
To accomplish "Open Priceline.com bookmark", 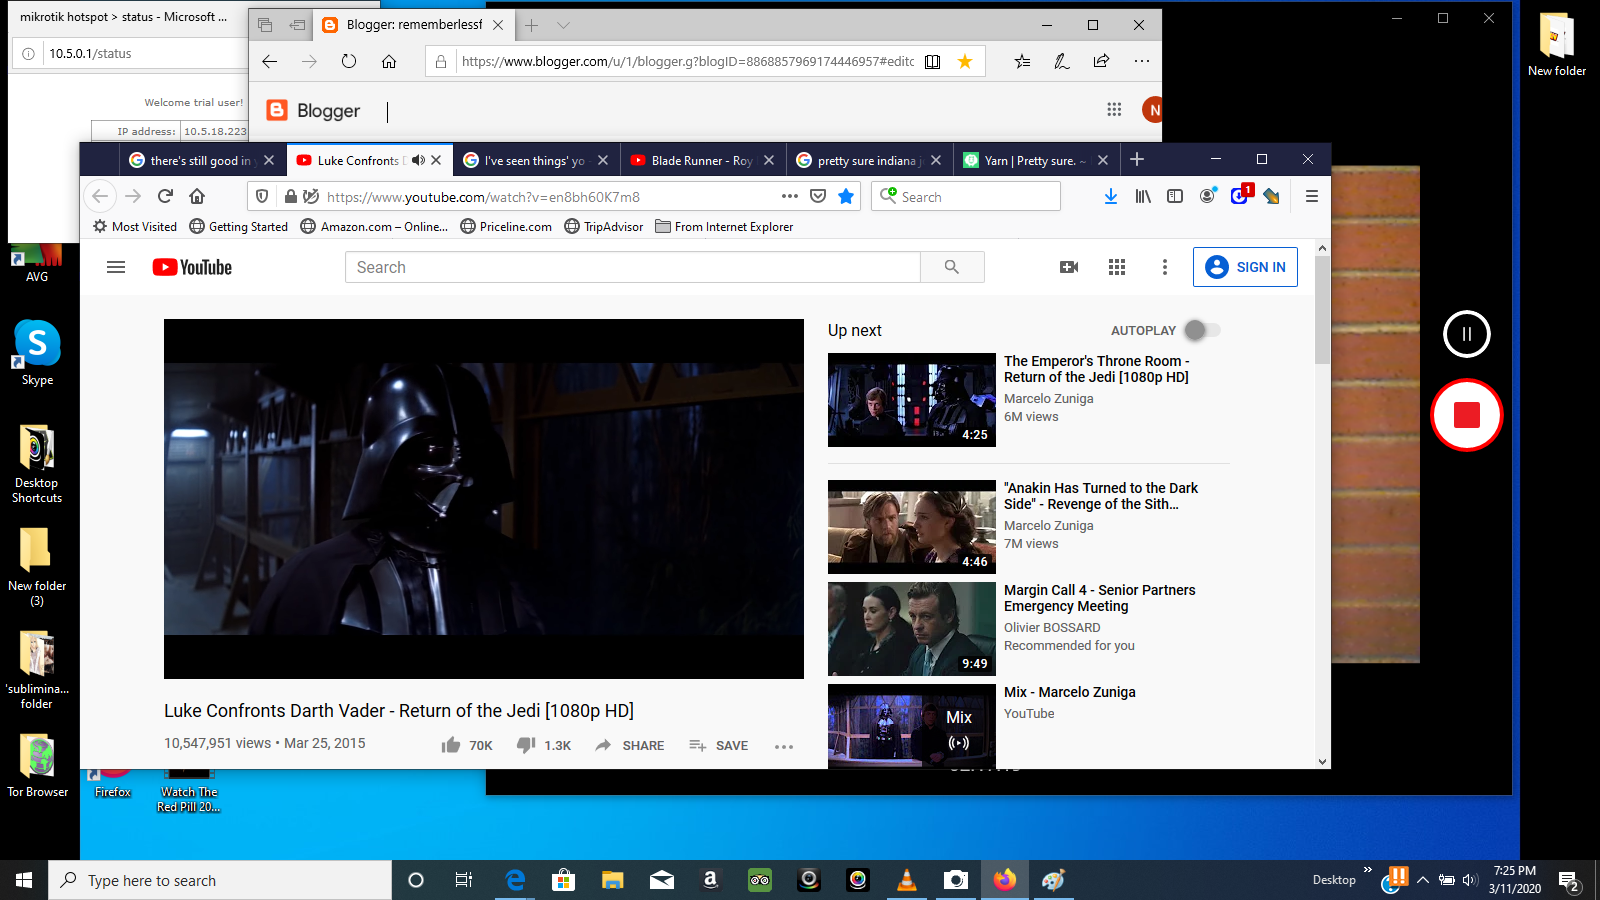I will 505,227.
